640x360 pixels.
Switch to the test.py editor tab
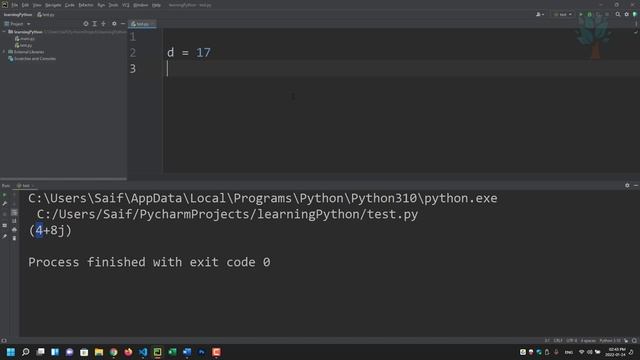(141, 24)
